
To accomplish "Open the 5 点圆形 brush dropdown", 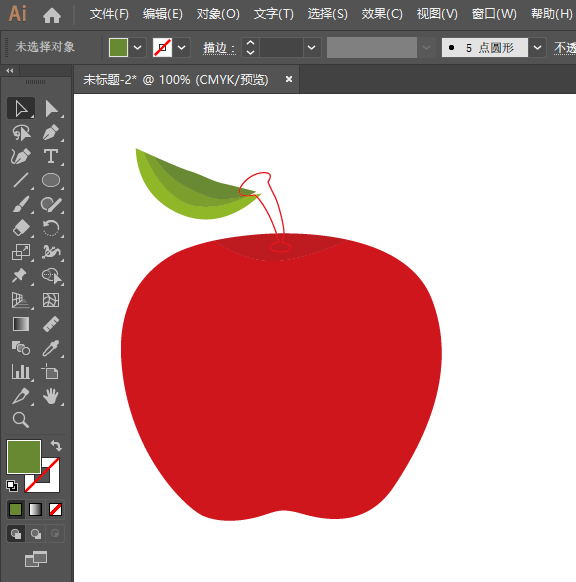I will tap(537, 48).
